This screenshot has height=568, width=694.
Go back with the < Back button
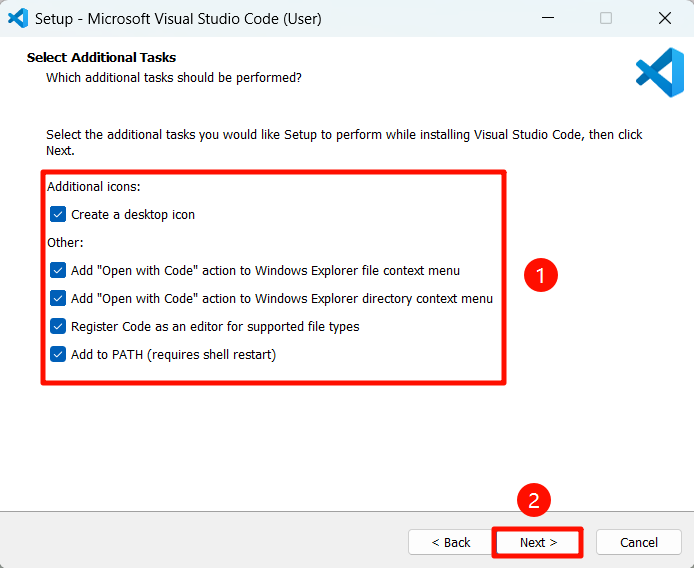450,542
